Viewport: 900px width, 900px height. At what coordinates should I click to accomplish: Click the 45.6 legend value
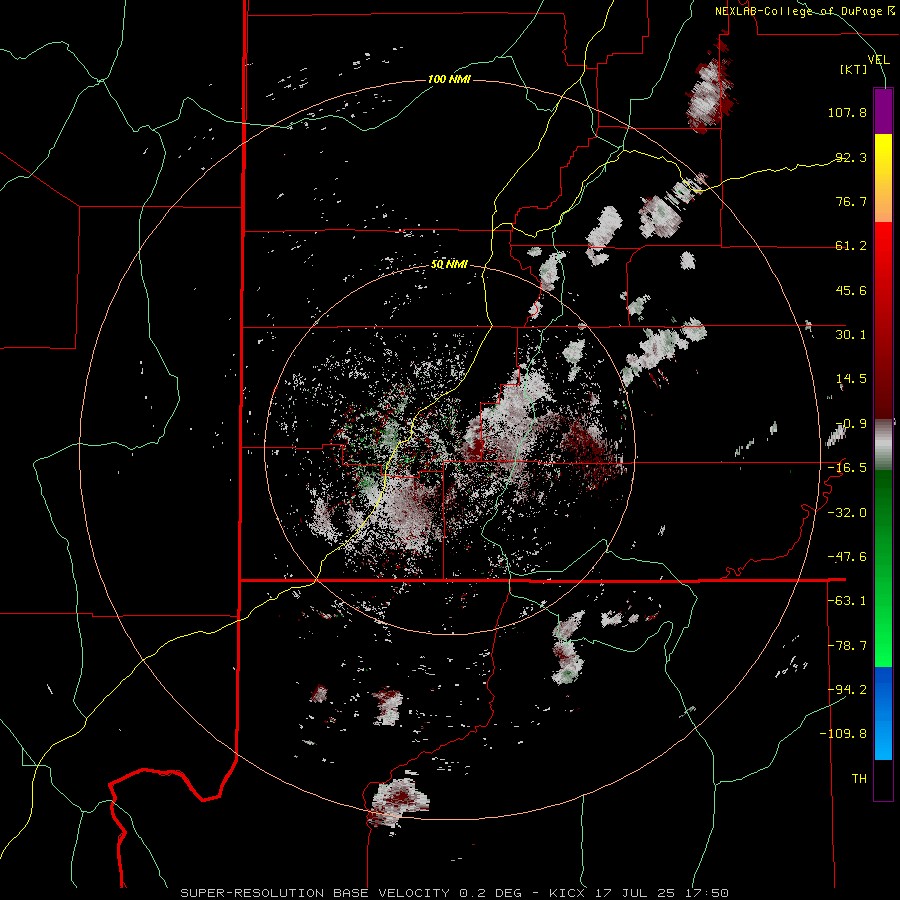(851, 290)
